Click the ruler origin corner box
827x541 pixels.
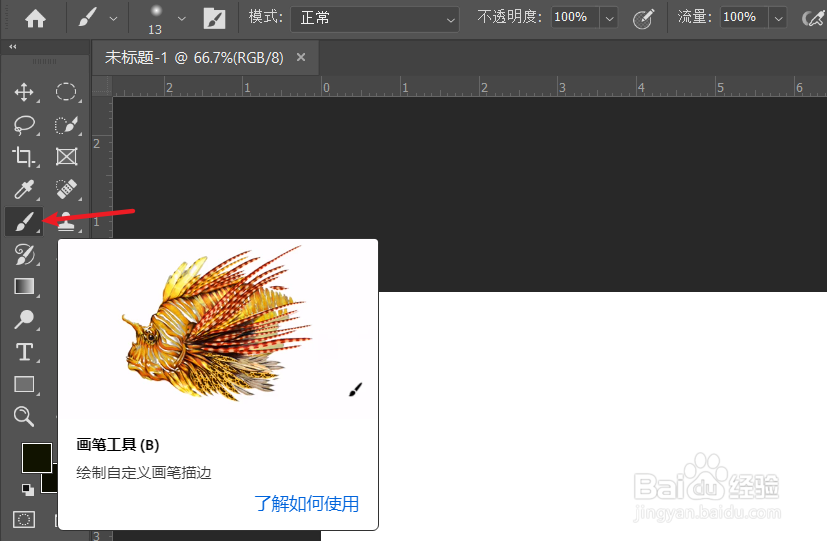pyautogui.click(x=102, y=86)
